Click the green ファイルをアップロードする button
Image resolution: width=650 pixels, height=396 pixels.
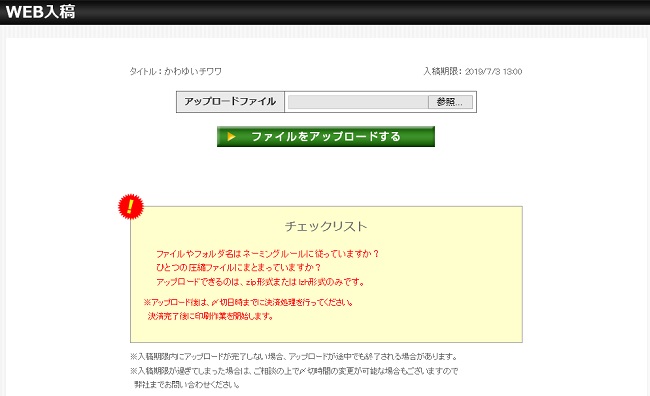click(x=326, y=136)
